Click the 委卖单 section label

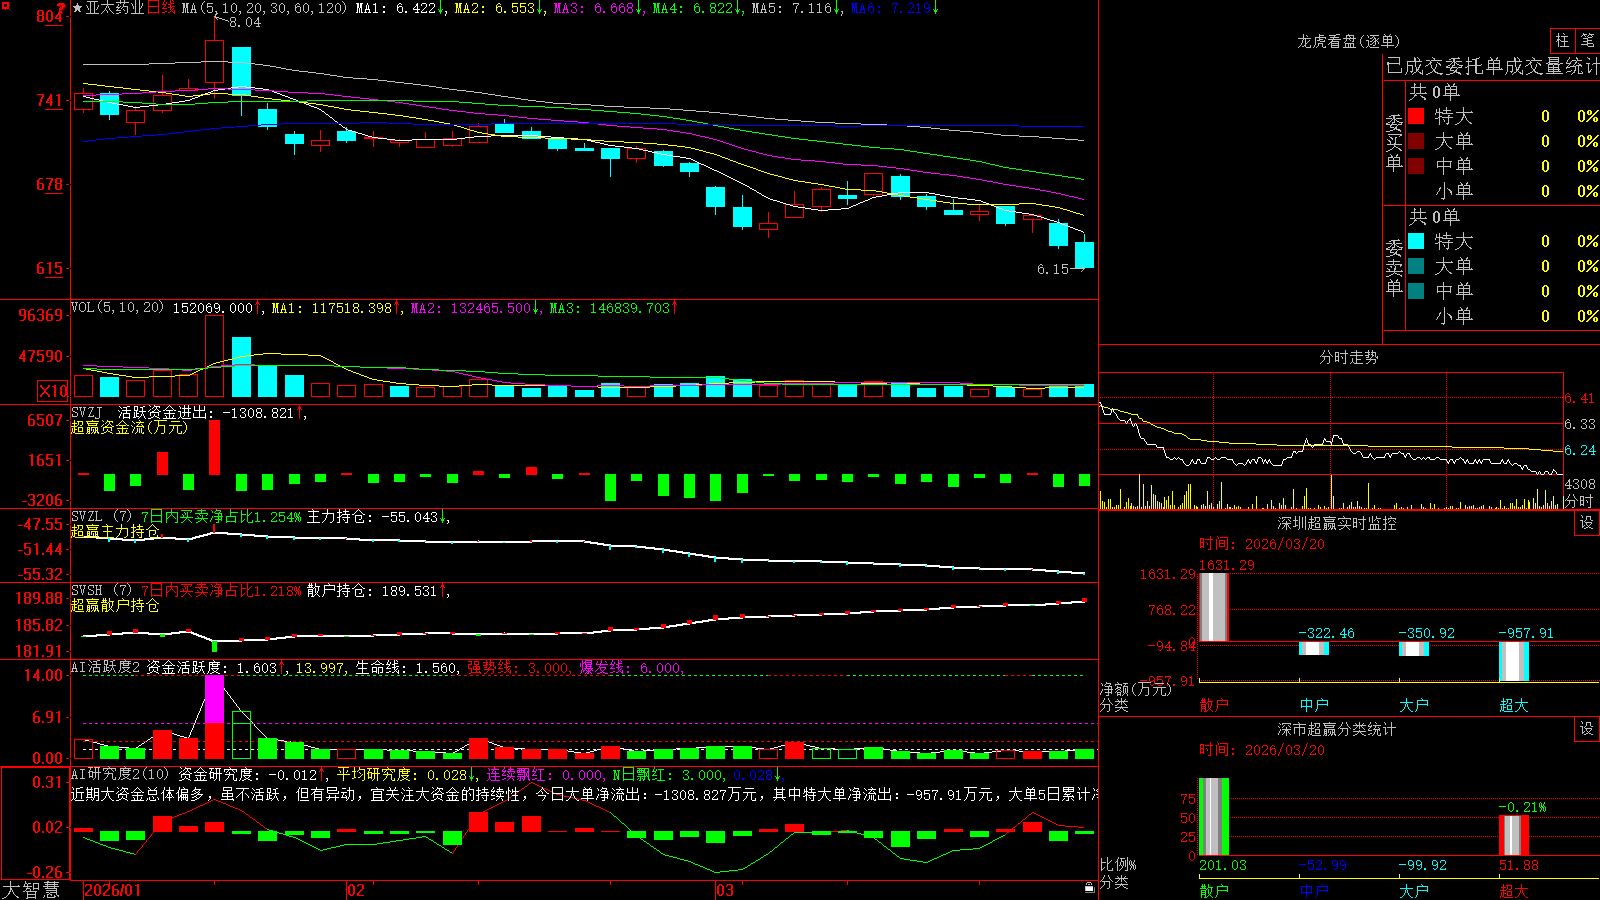1394,267
